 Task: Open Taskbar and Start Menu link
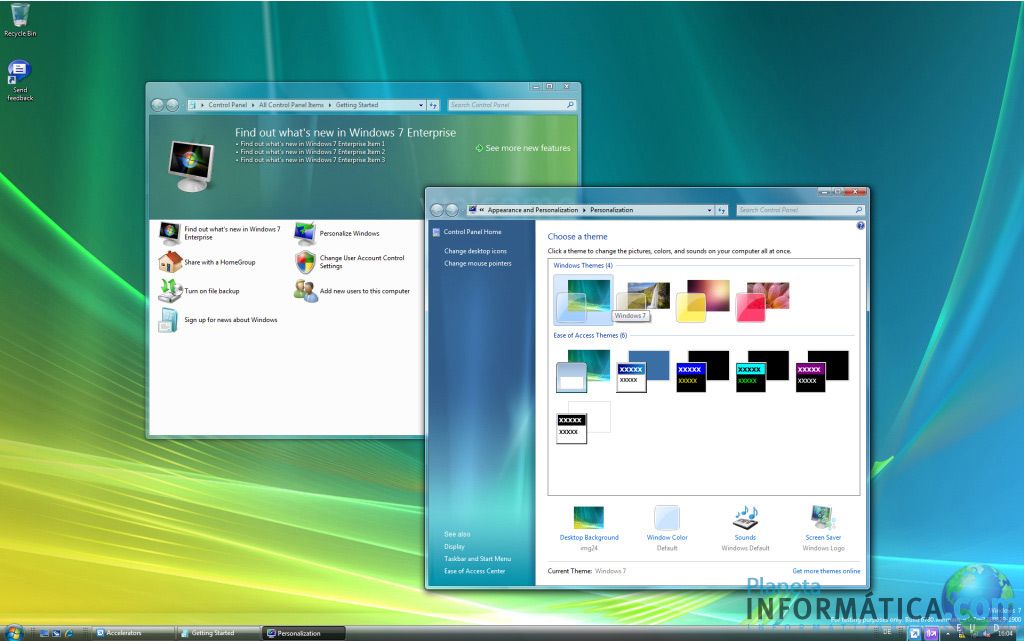477,559
